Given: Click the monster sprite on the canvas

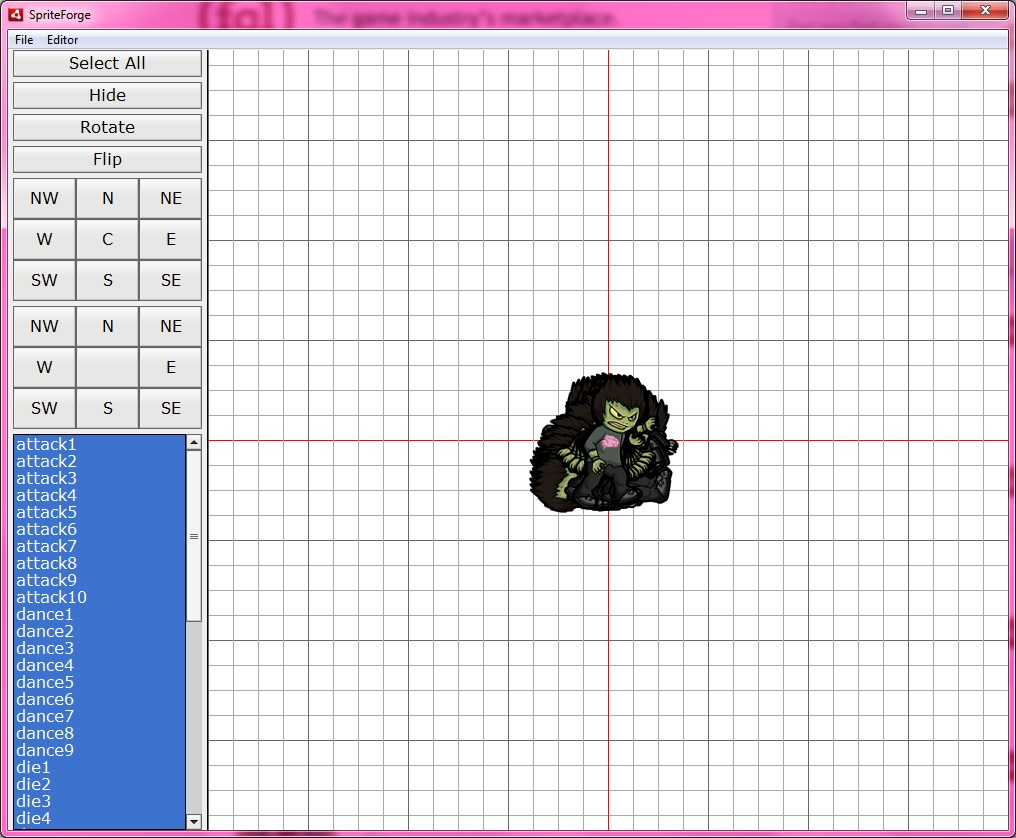Looking at the screenshot, I should click(603, 445).
